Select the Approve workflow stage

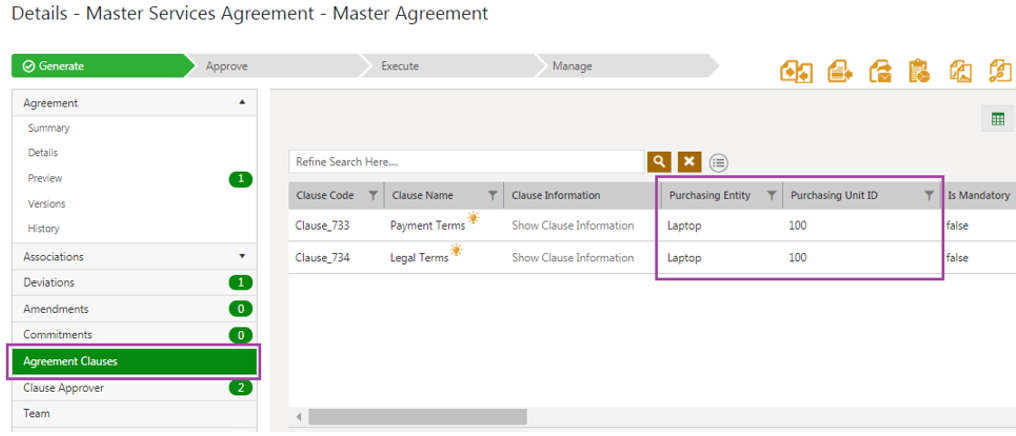coord(227,66)
